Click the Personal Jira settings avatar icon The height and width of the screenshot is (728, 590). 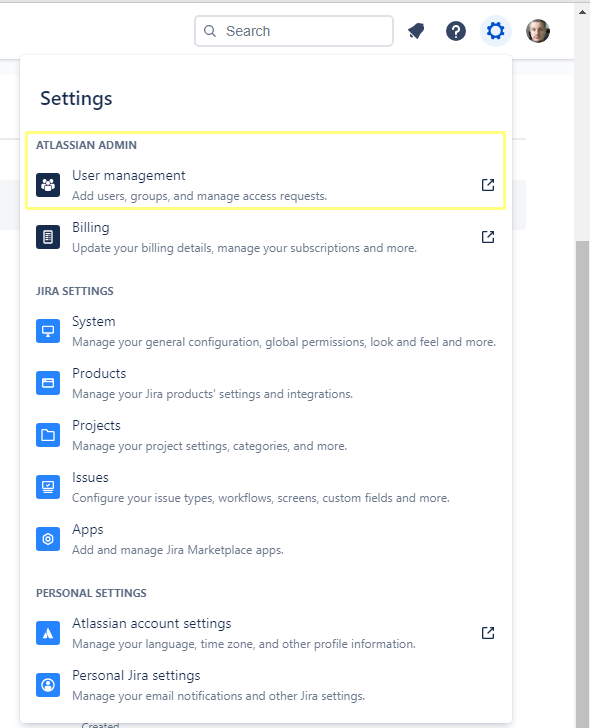click(x=48, y=685)
